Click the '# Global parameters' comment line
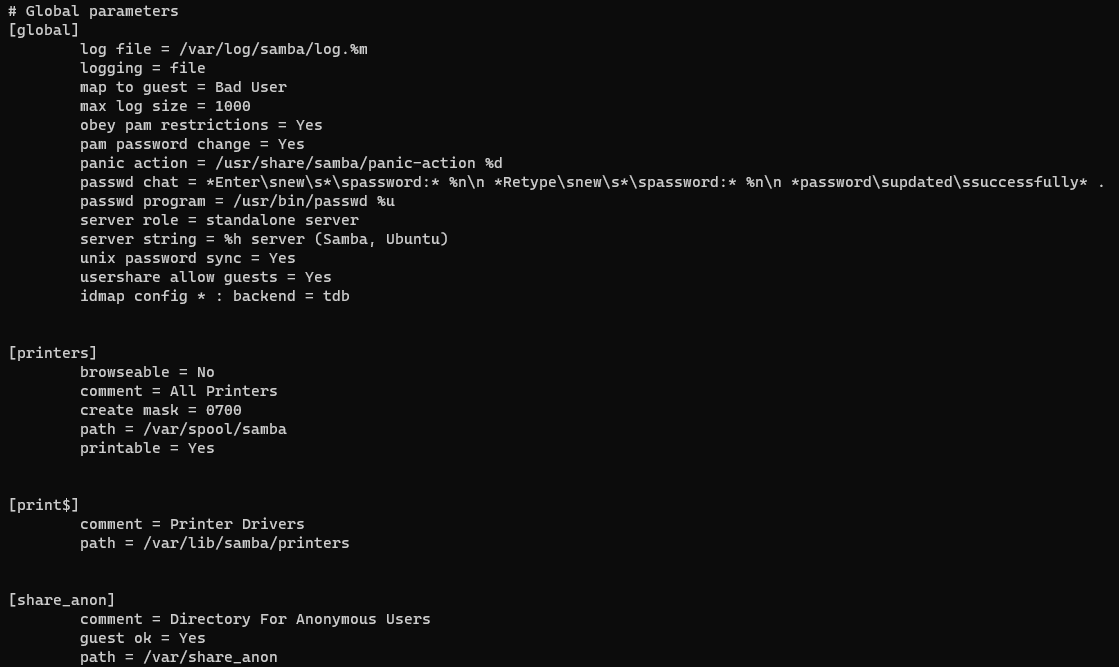Viewport: 1119px width, 667px height. coord(93,11)
